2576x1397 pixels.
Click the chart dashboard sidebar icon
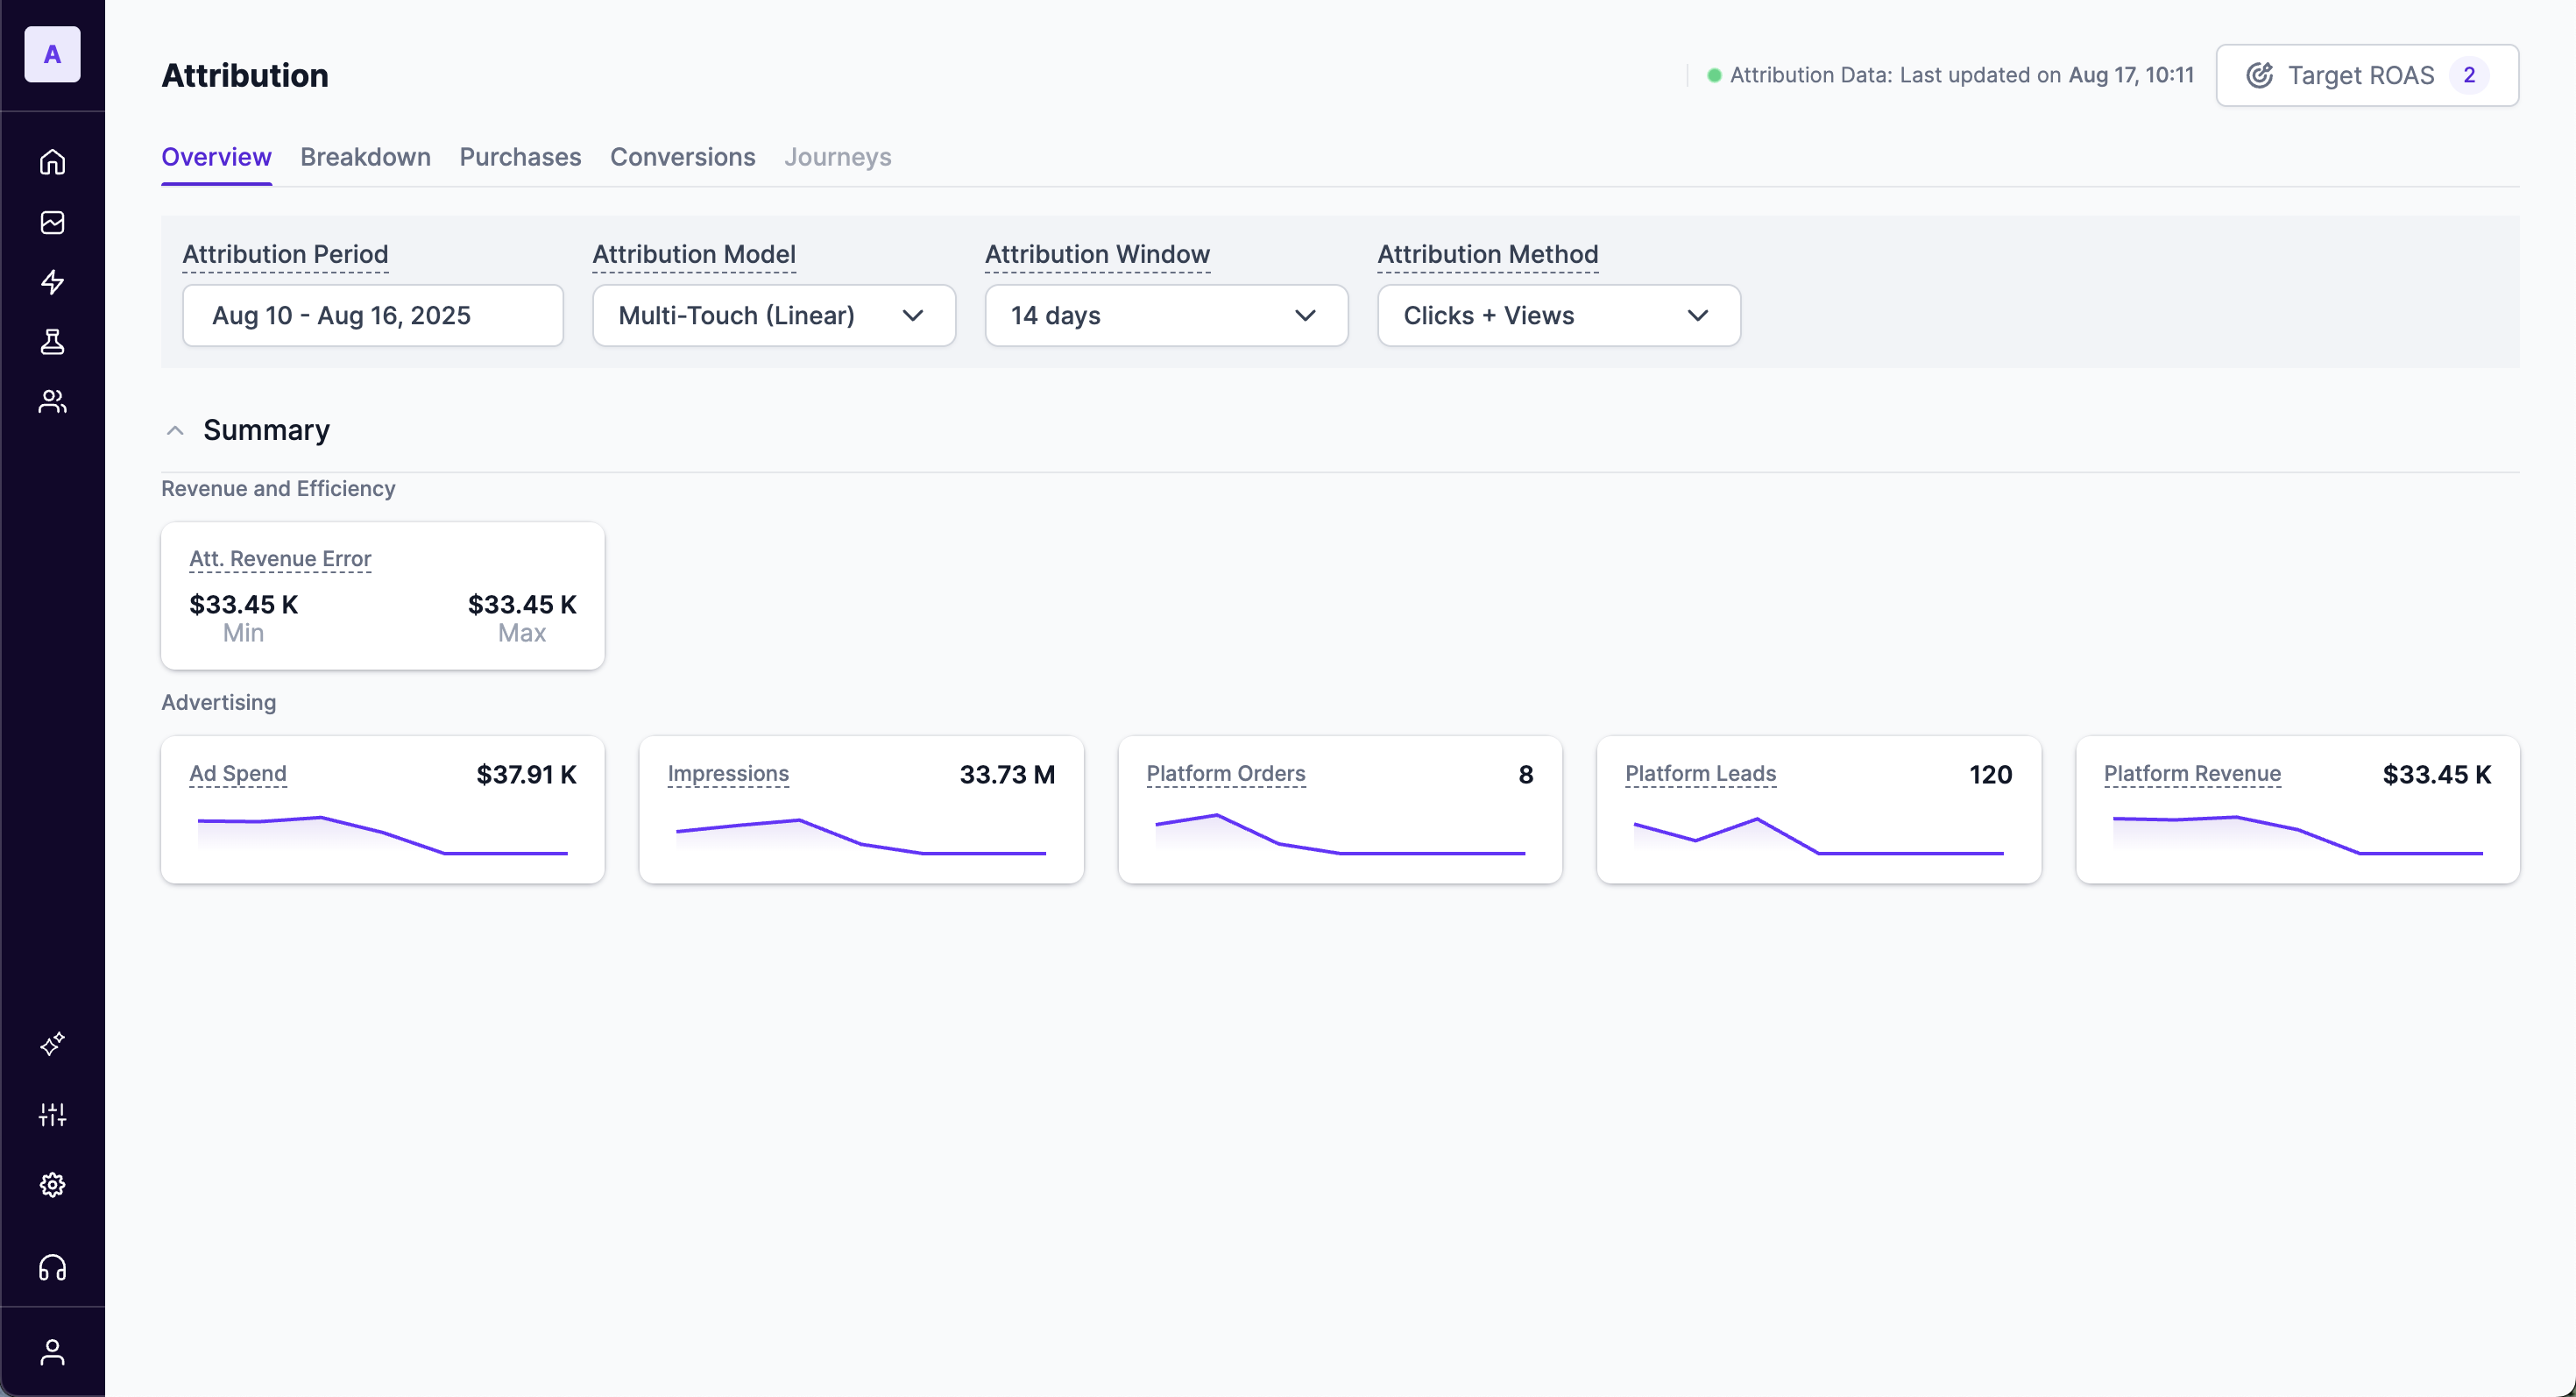tap(52, 222)
